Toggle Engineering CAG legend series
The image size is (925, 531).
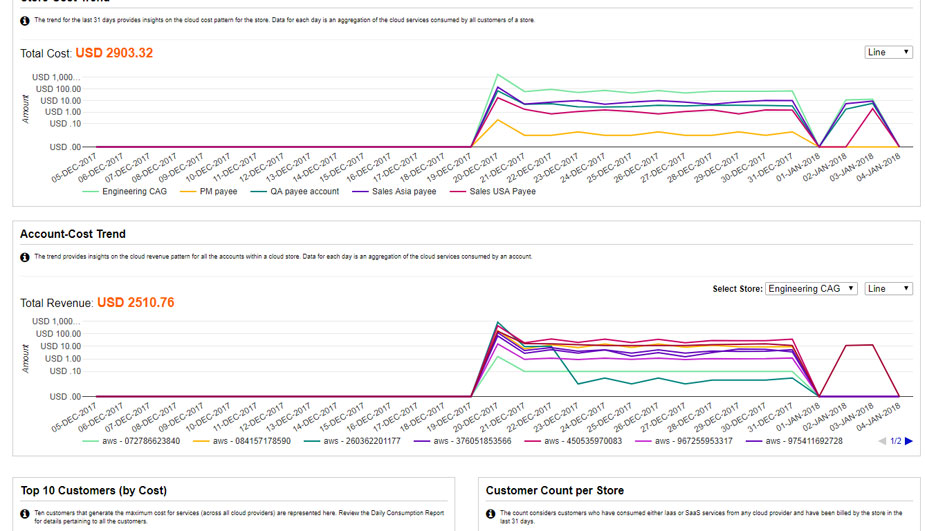pos(125,191)
